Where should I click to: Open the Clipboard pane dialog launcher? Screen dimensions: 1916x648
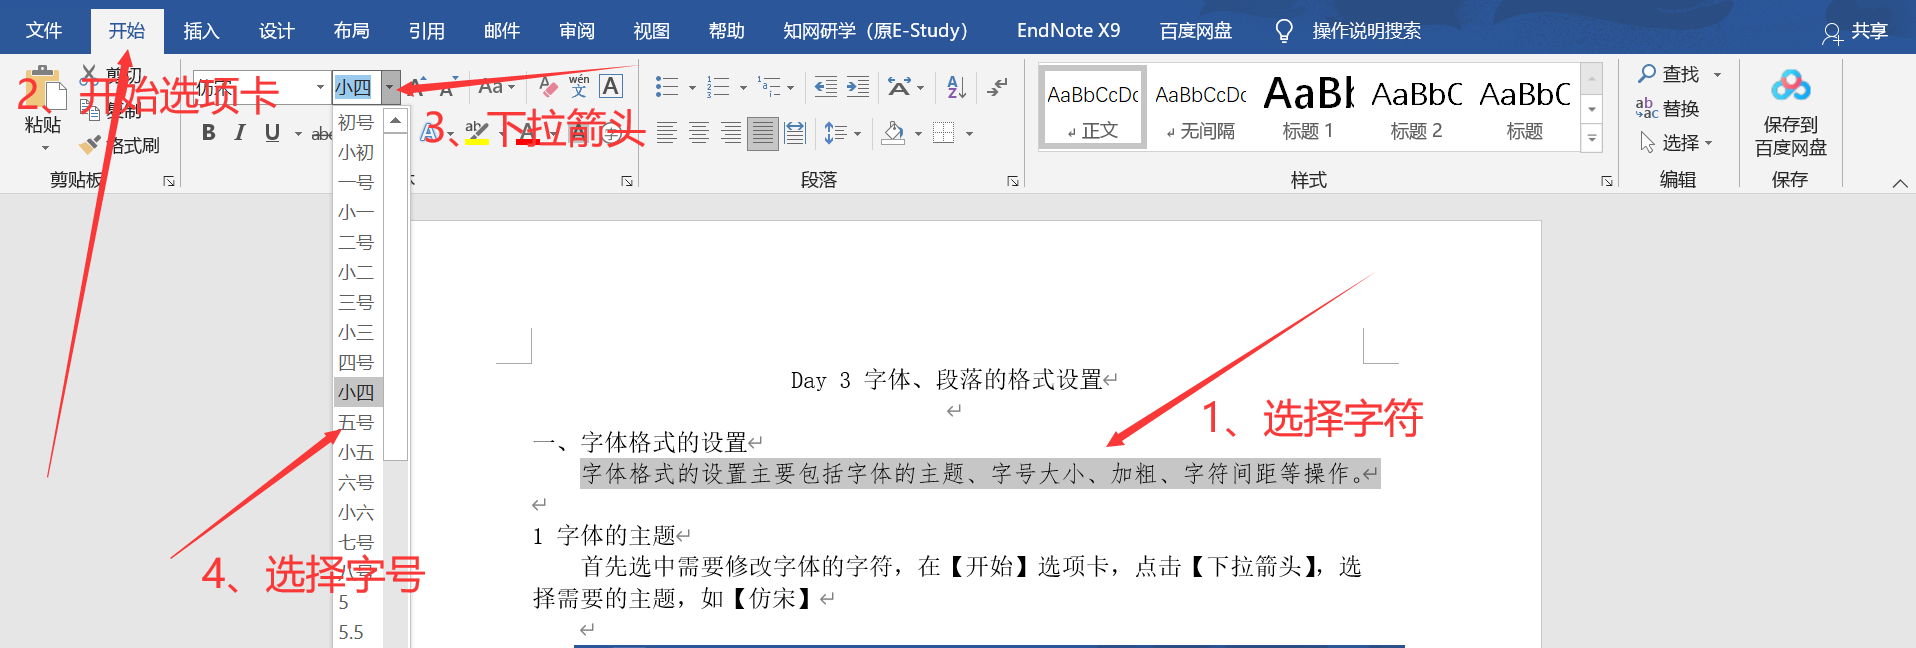169,181
